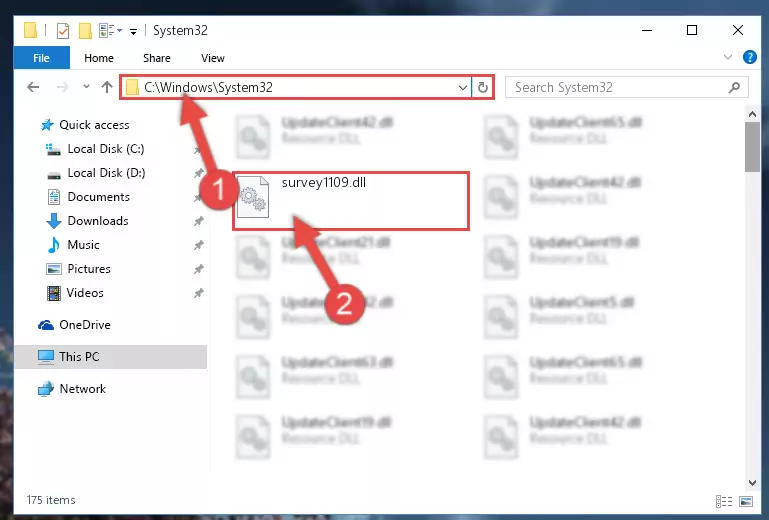Click the pin icon beside Local Disk (D:)

(x=198, y=173)
